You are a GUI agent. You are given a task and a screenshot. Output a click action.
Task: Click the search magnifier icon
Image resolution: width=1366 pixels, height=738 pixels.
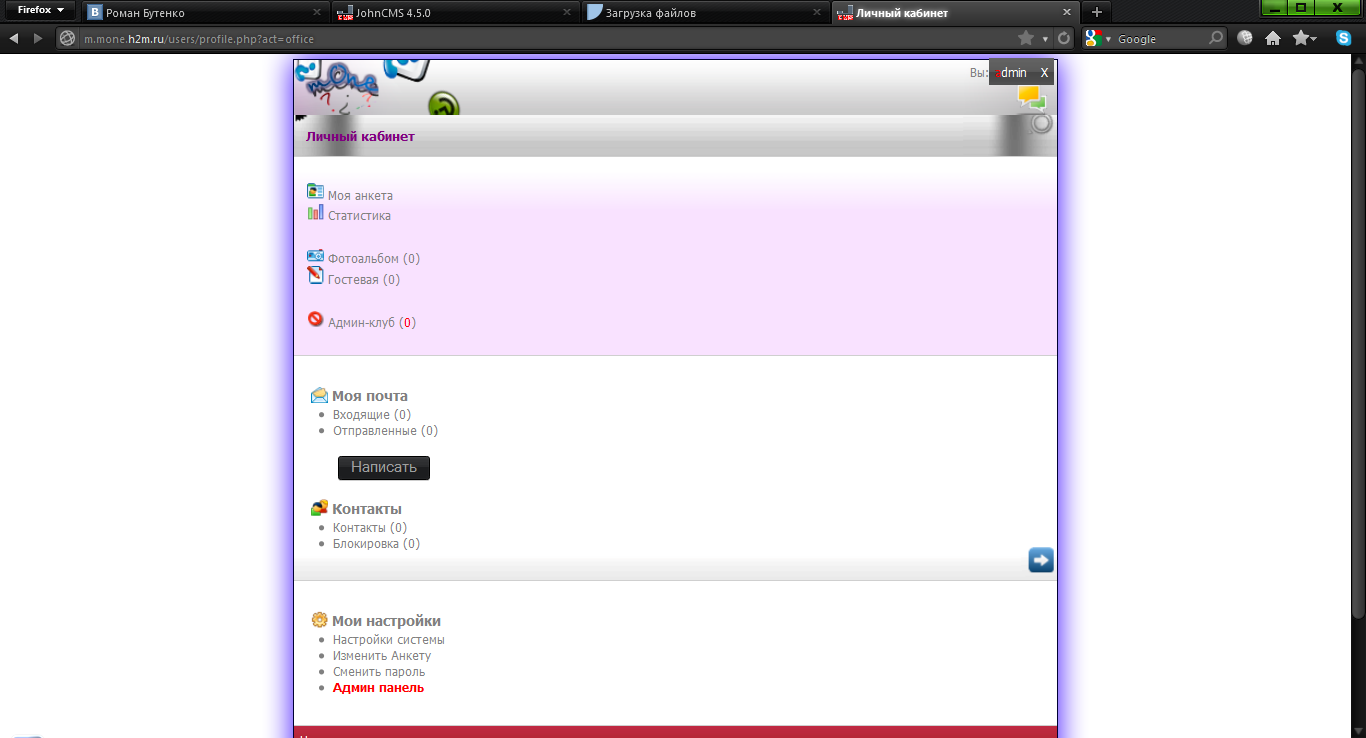tap(1216, 38)
